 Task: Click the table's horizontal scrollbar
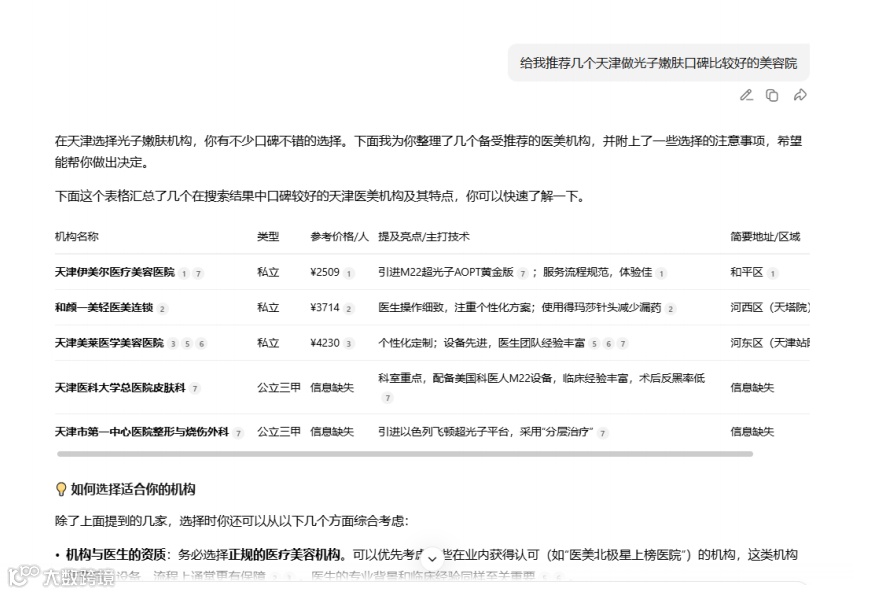404,454
